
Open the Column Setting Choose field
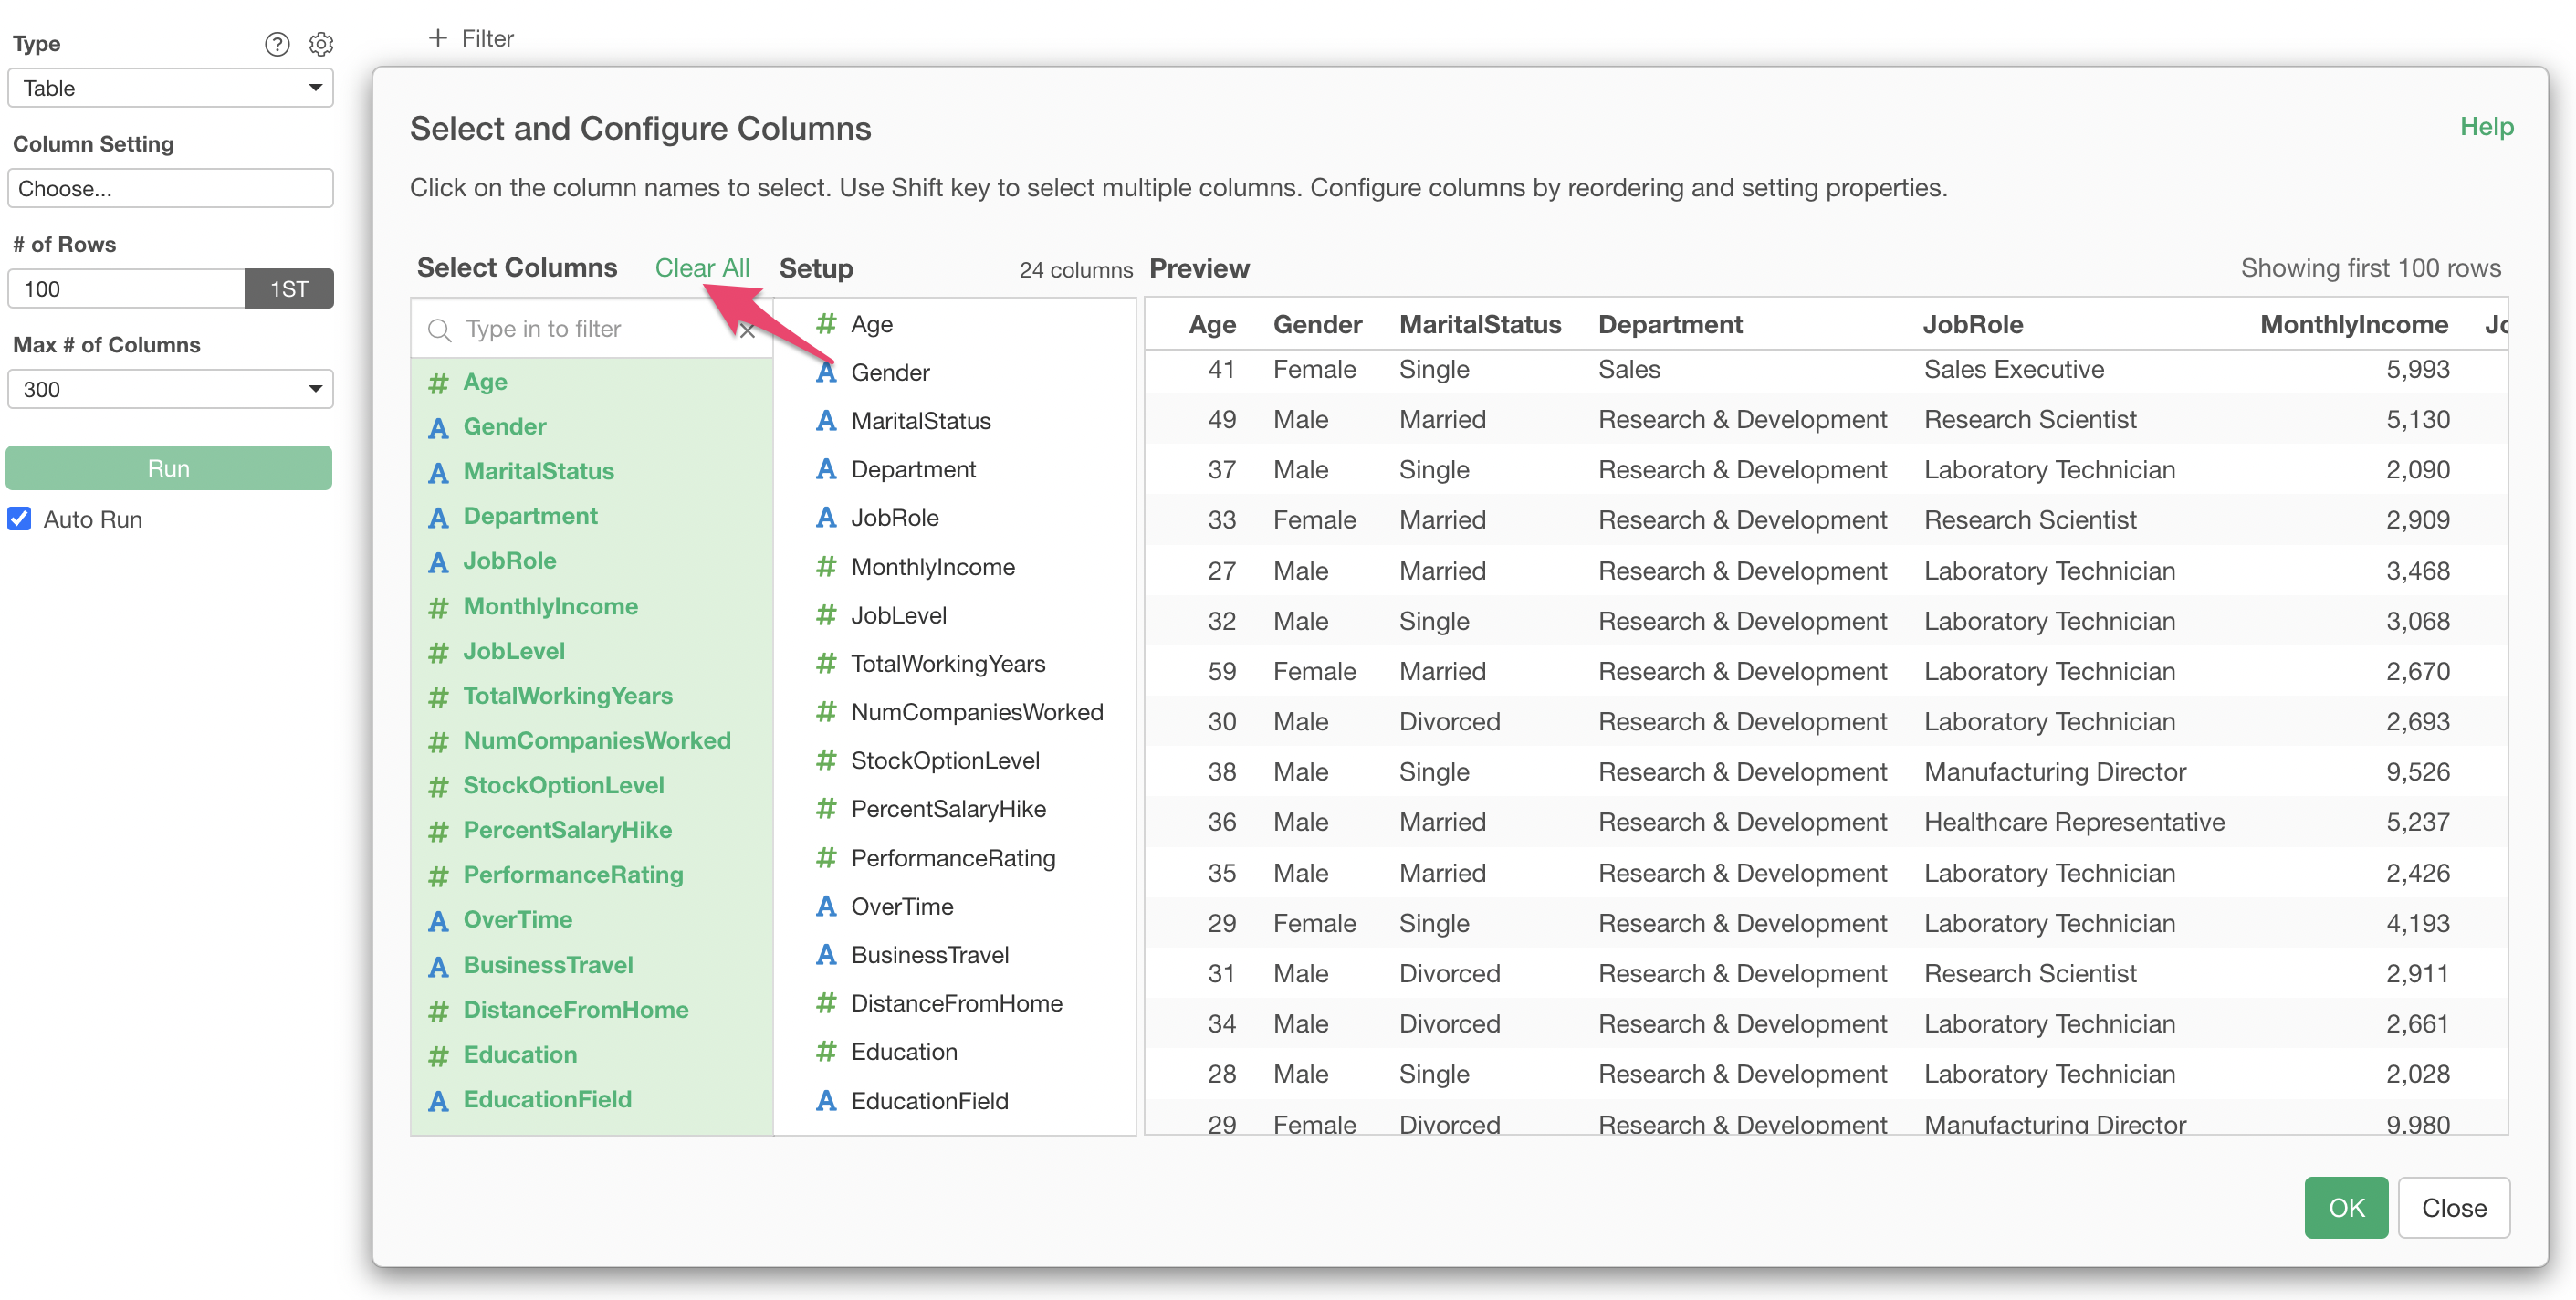coord(170,188)
